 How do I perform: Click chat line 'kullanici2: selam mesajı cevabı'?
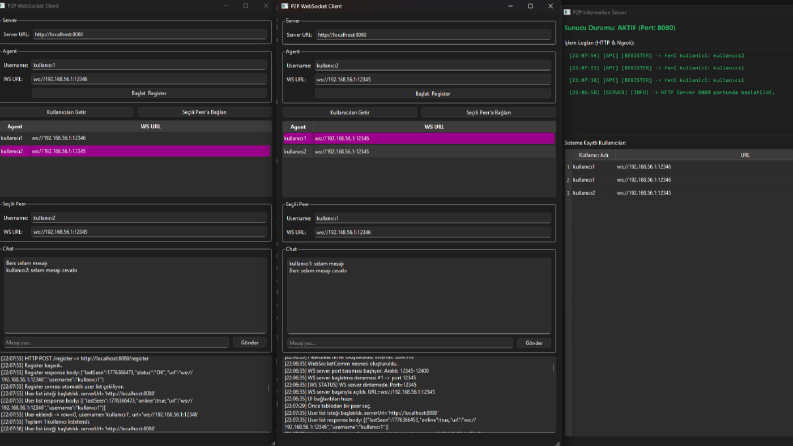coord(41,270)
